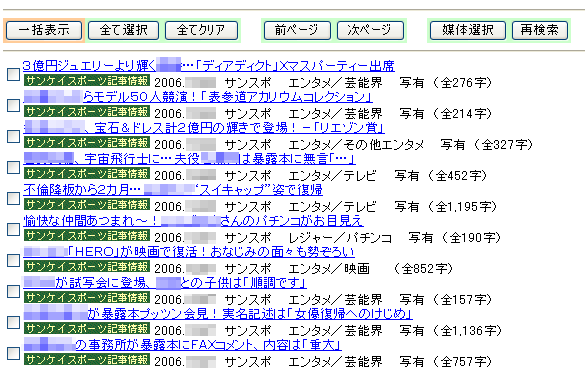The image size is (585, 369).
Task: Select all articles with 全て選択
Action: (x=123, y=30)
